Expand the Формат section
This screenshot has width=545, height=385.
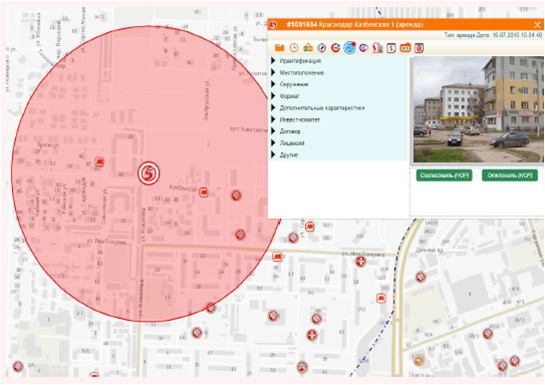290,96
